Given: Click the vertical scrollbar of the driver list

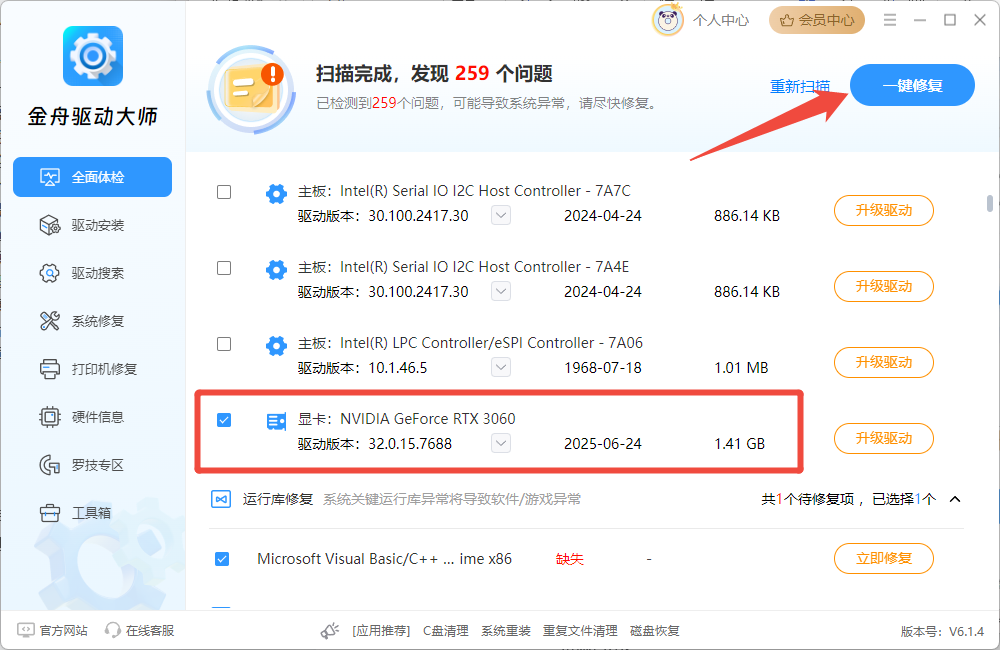Looking at the screenshot, I should [989, 203].
